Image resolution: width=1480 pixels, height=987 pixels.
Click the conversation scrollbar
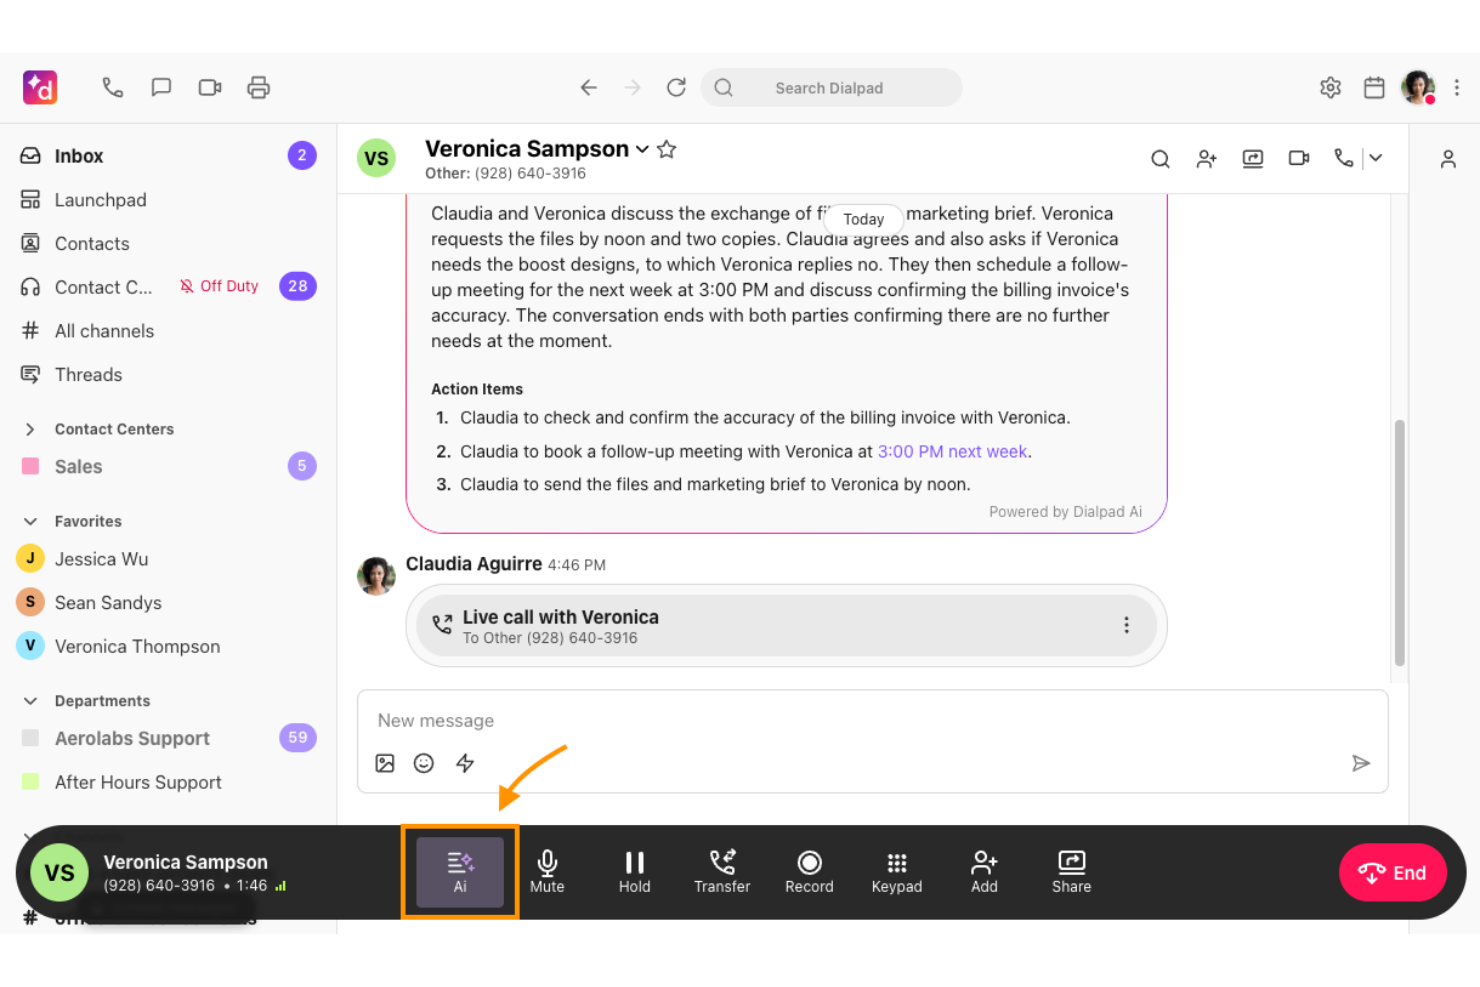click(x=1400, y=543)
